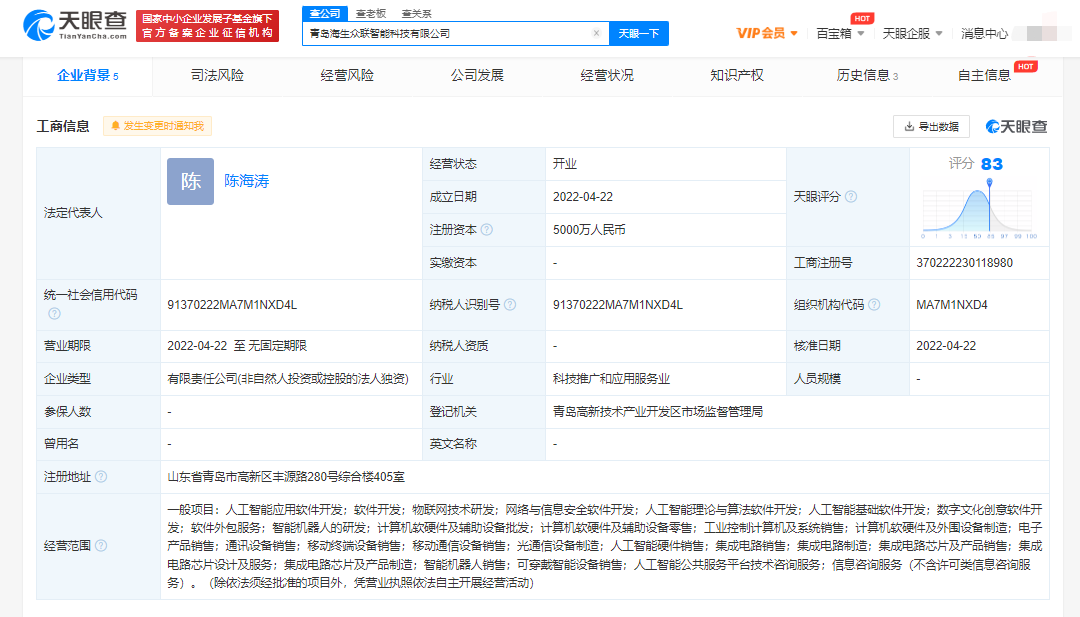The height and width of the screenshot is (617, 1080).
Task: Click the 天眼一下 search button
Action: click(x=638, y=33)
